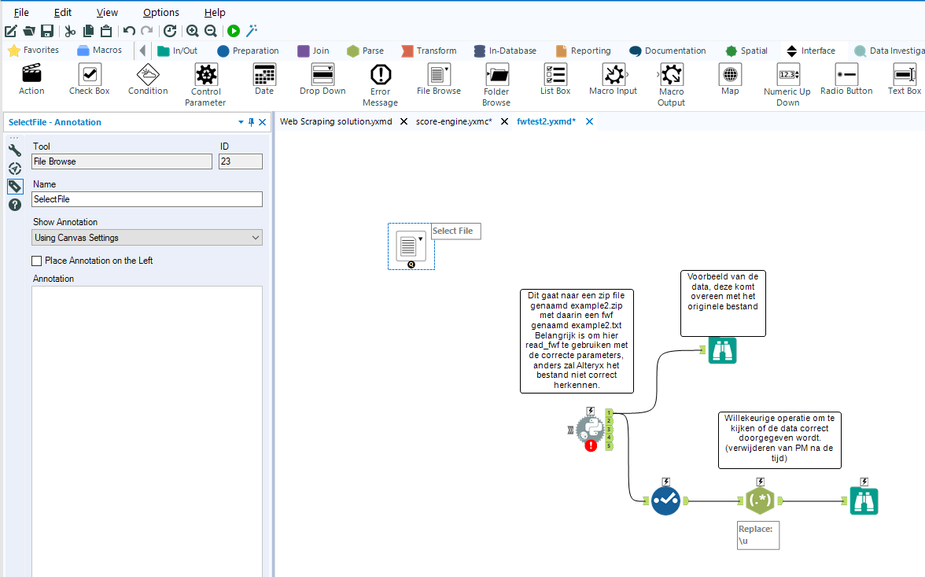The height and width of the screenshot is (577, 925).
Task: Undo the last action
Action: click(129, 31)
